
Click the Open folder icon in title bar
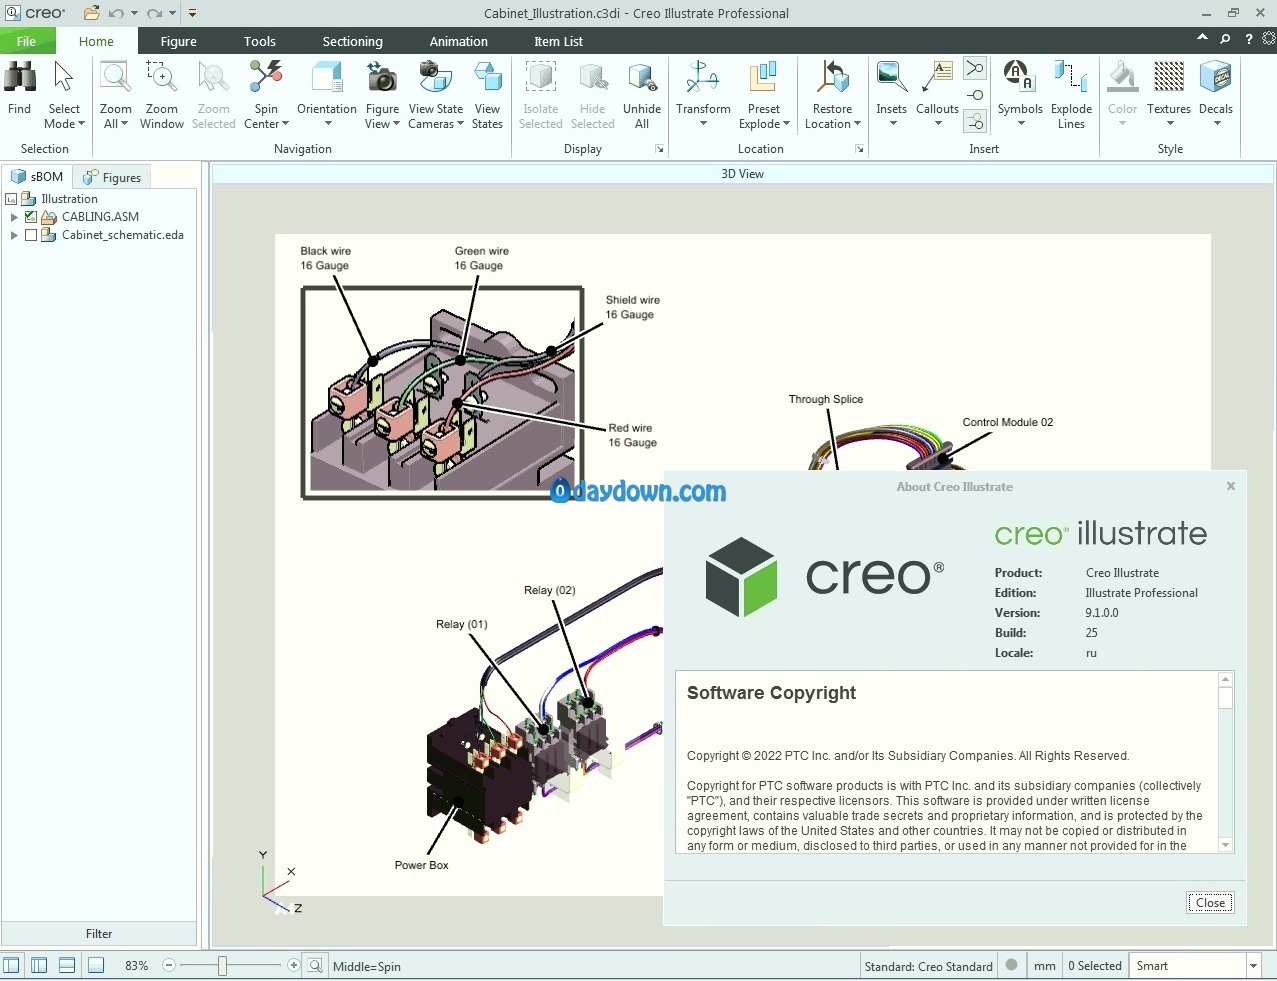point(91,13)
